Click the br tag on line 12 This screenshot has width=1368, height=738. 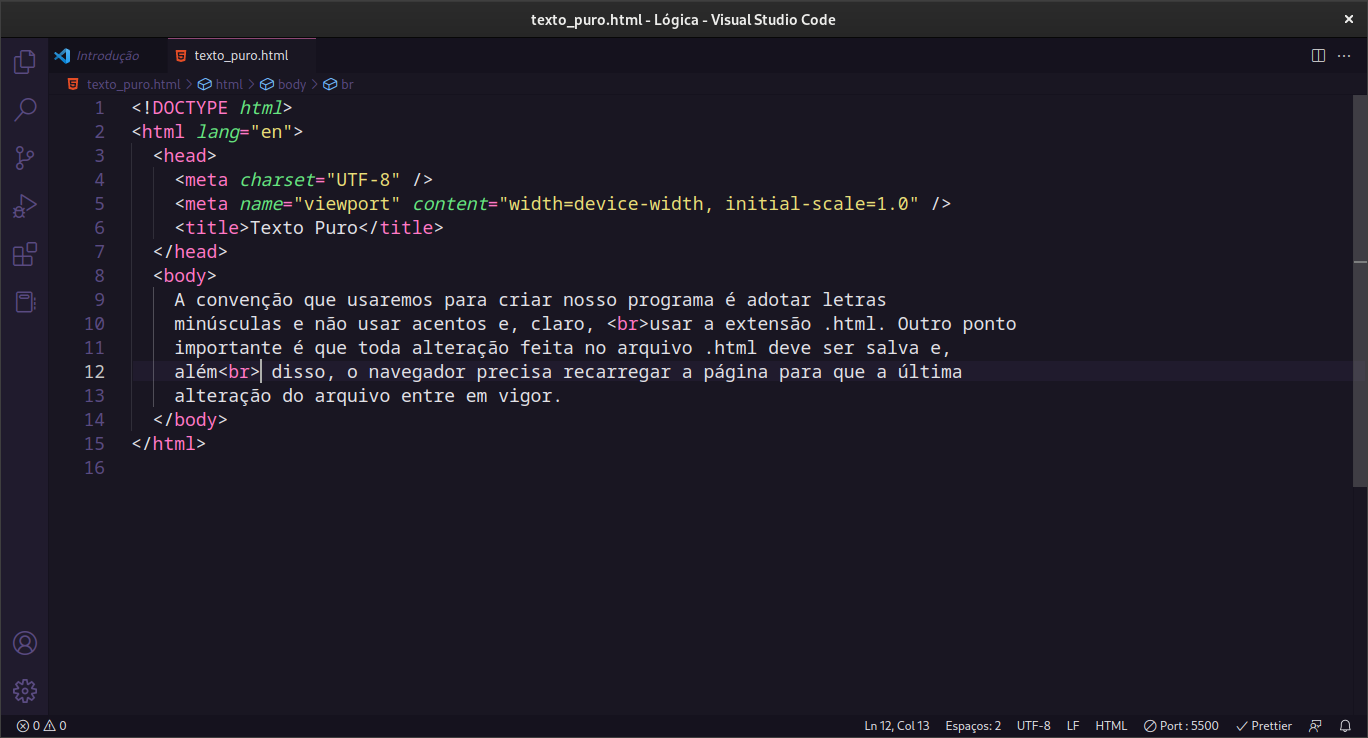coord(240,372)
